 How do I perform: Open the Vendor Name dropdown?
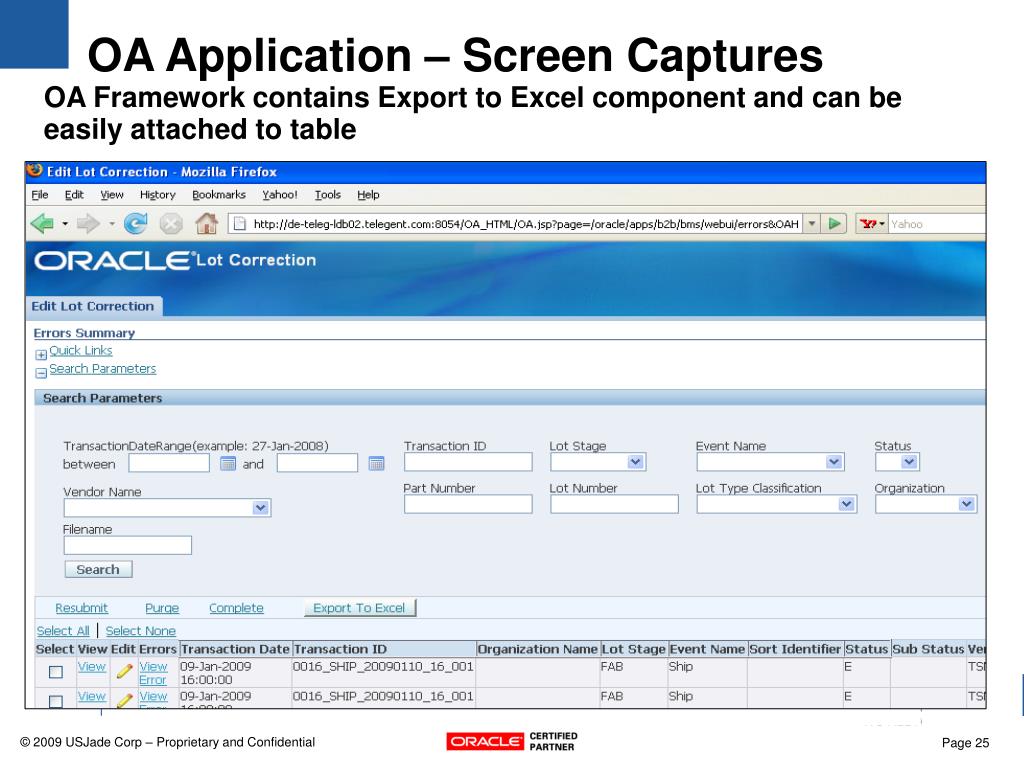(261, 508)
